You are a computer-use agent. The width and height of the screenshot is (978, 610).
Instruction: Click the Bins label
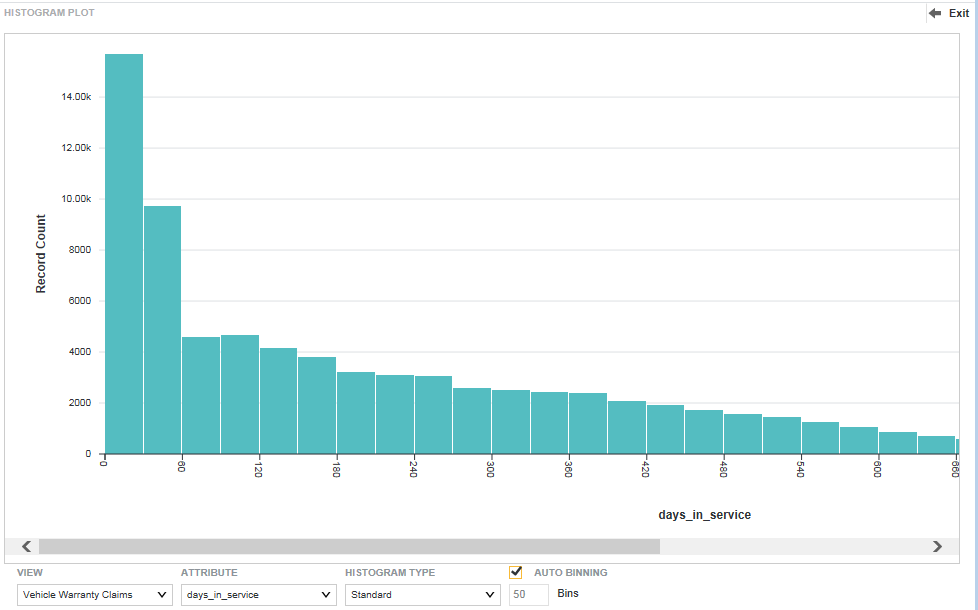[x=566, y=594]
